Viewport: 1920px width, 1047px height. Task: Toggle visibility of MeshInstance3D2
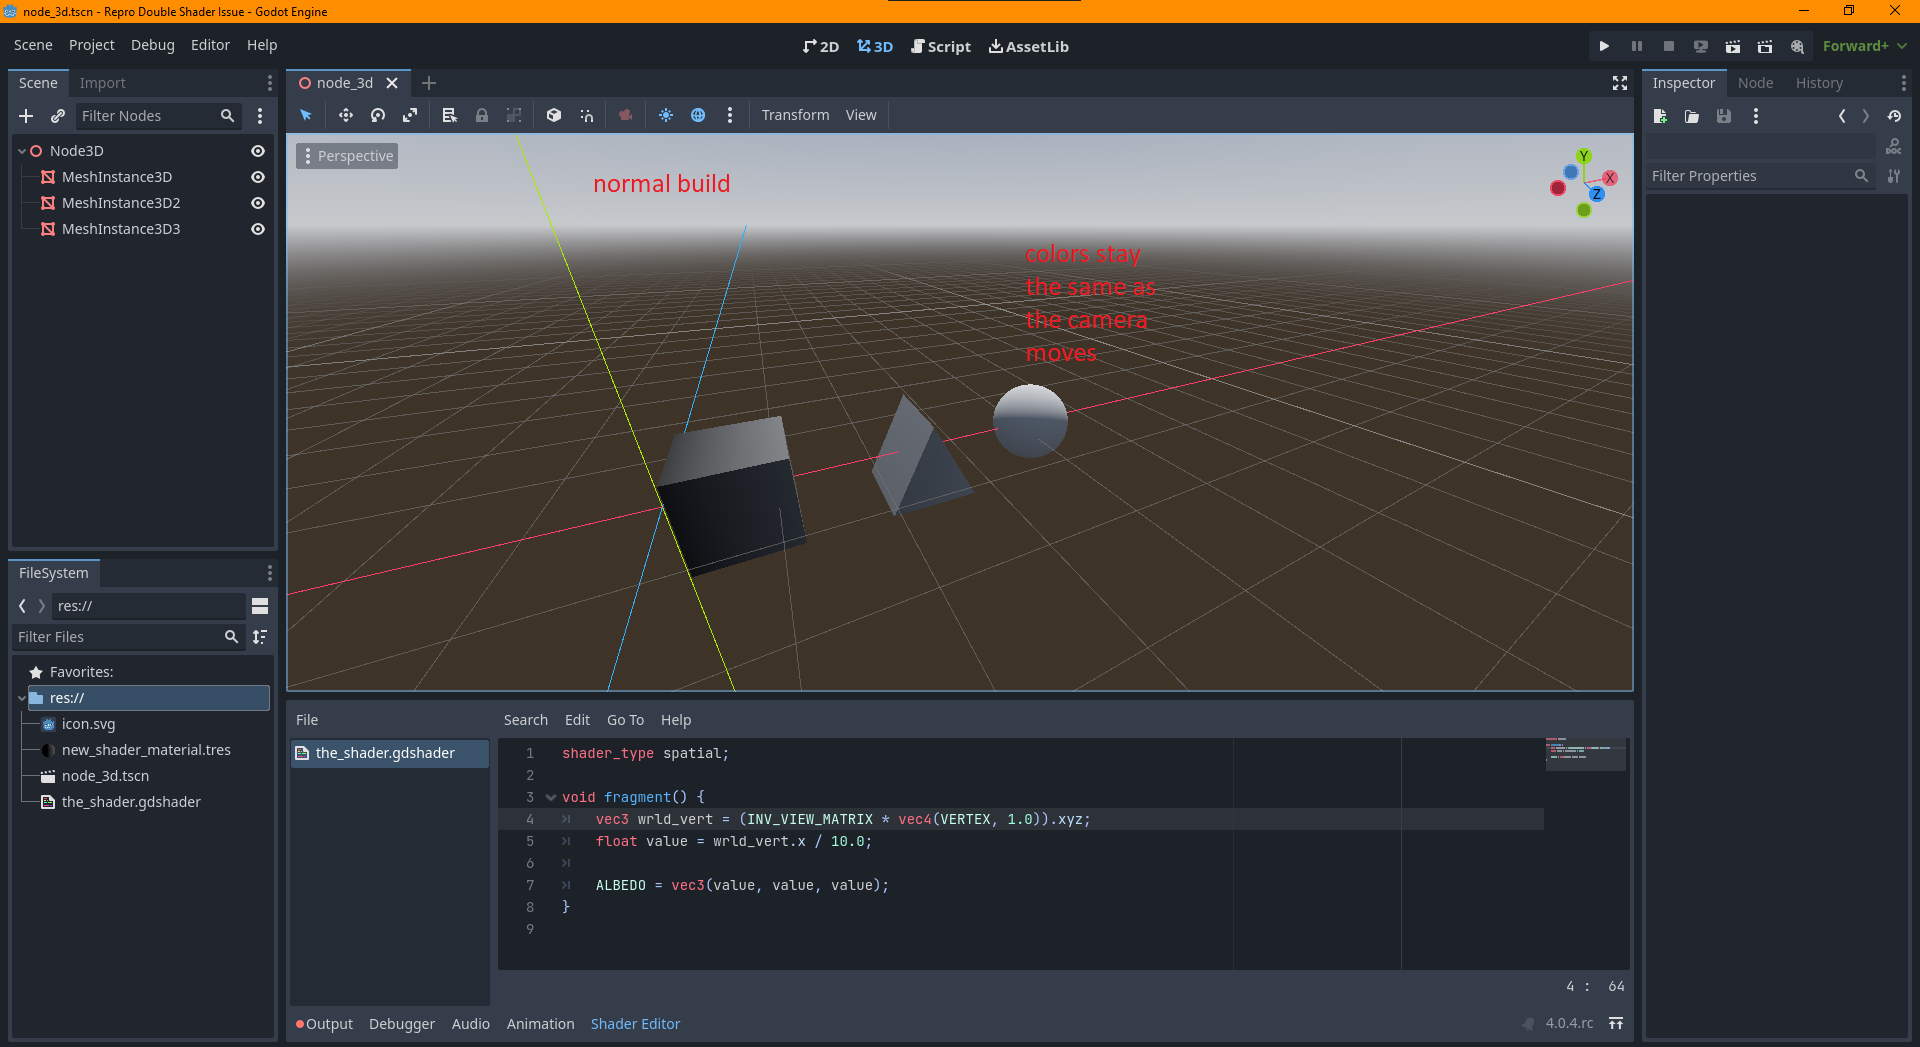[x=257, y=203]
